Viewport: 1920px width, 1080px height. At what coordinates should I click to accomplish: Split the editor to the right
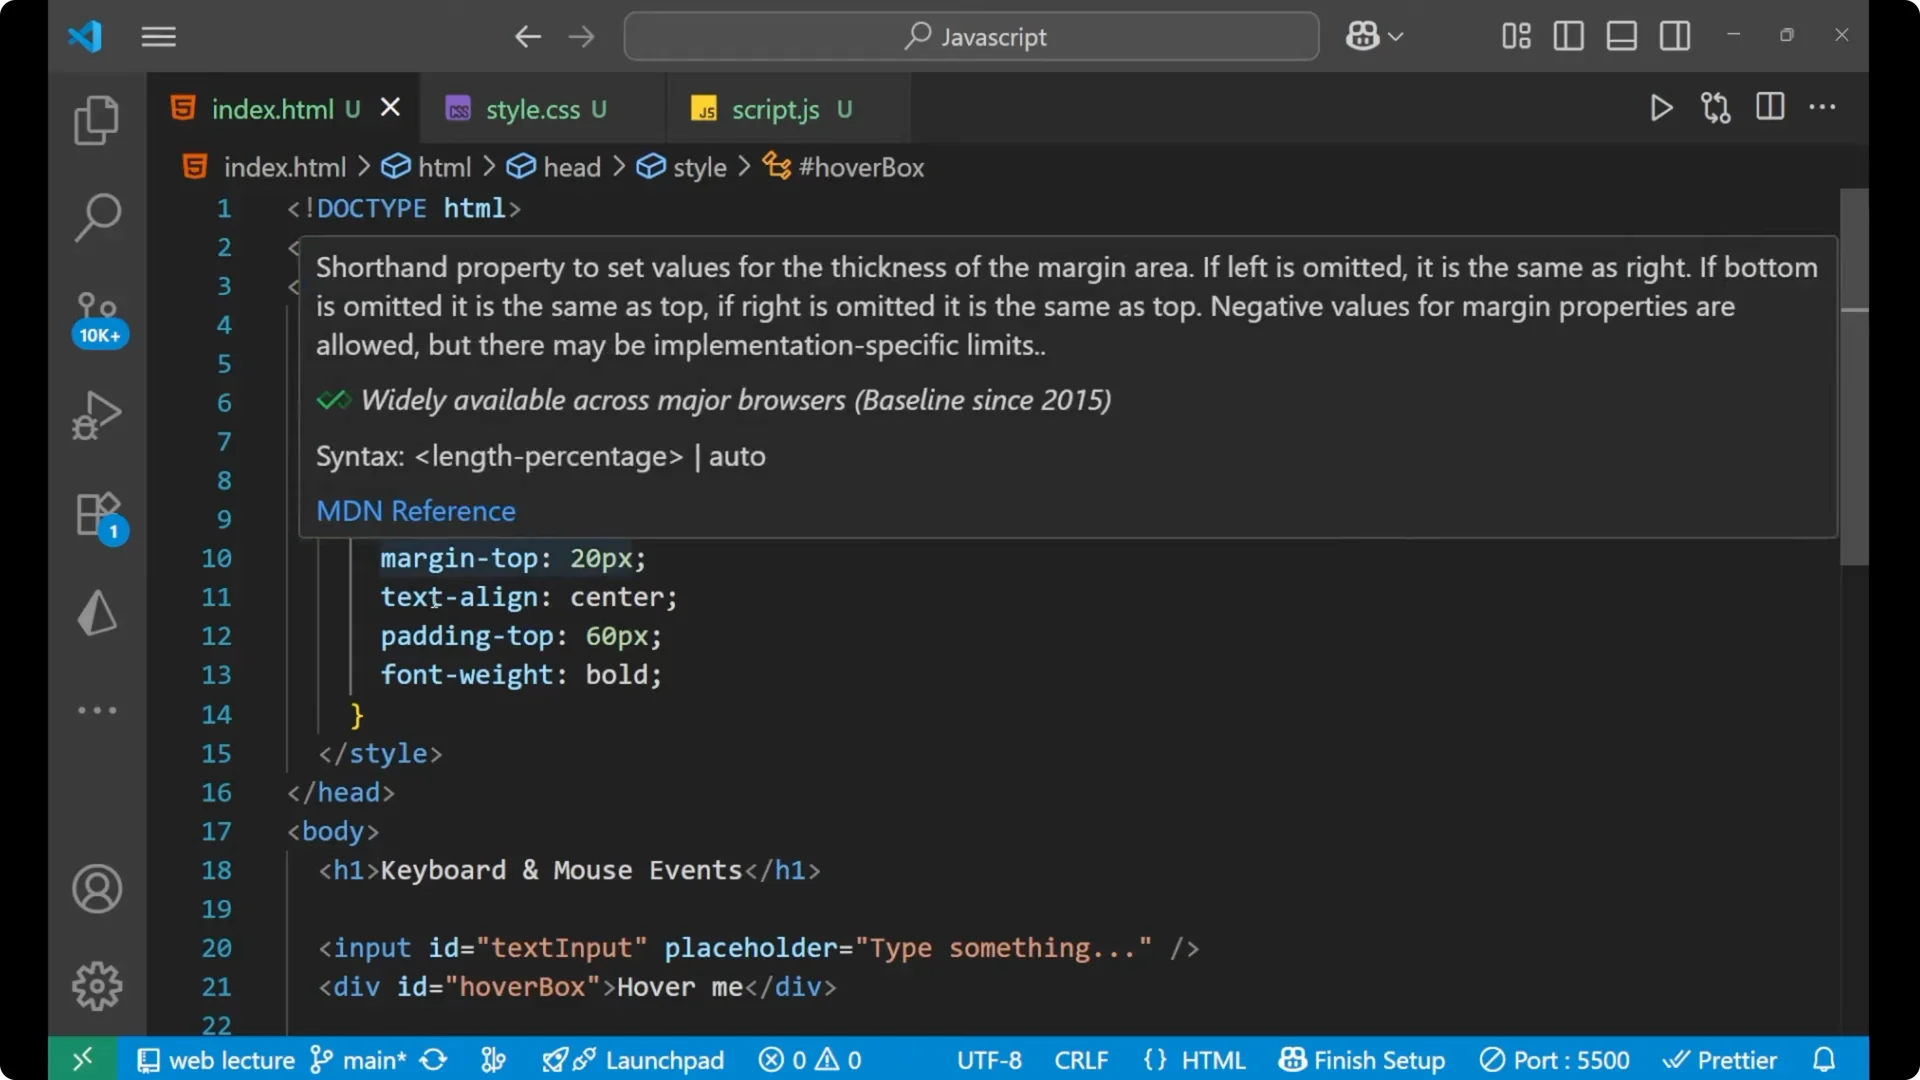point(1770,107)
